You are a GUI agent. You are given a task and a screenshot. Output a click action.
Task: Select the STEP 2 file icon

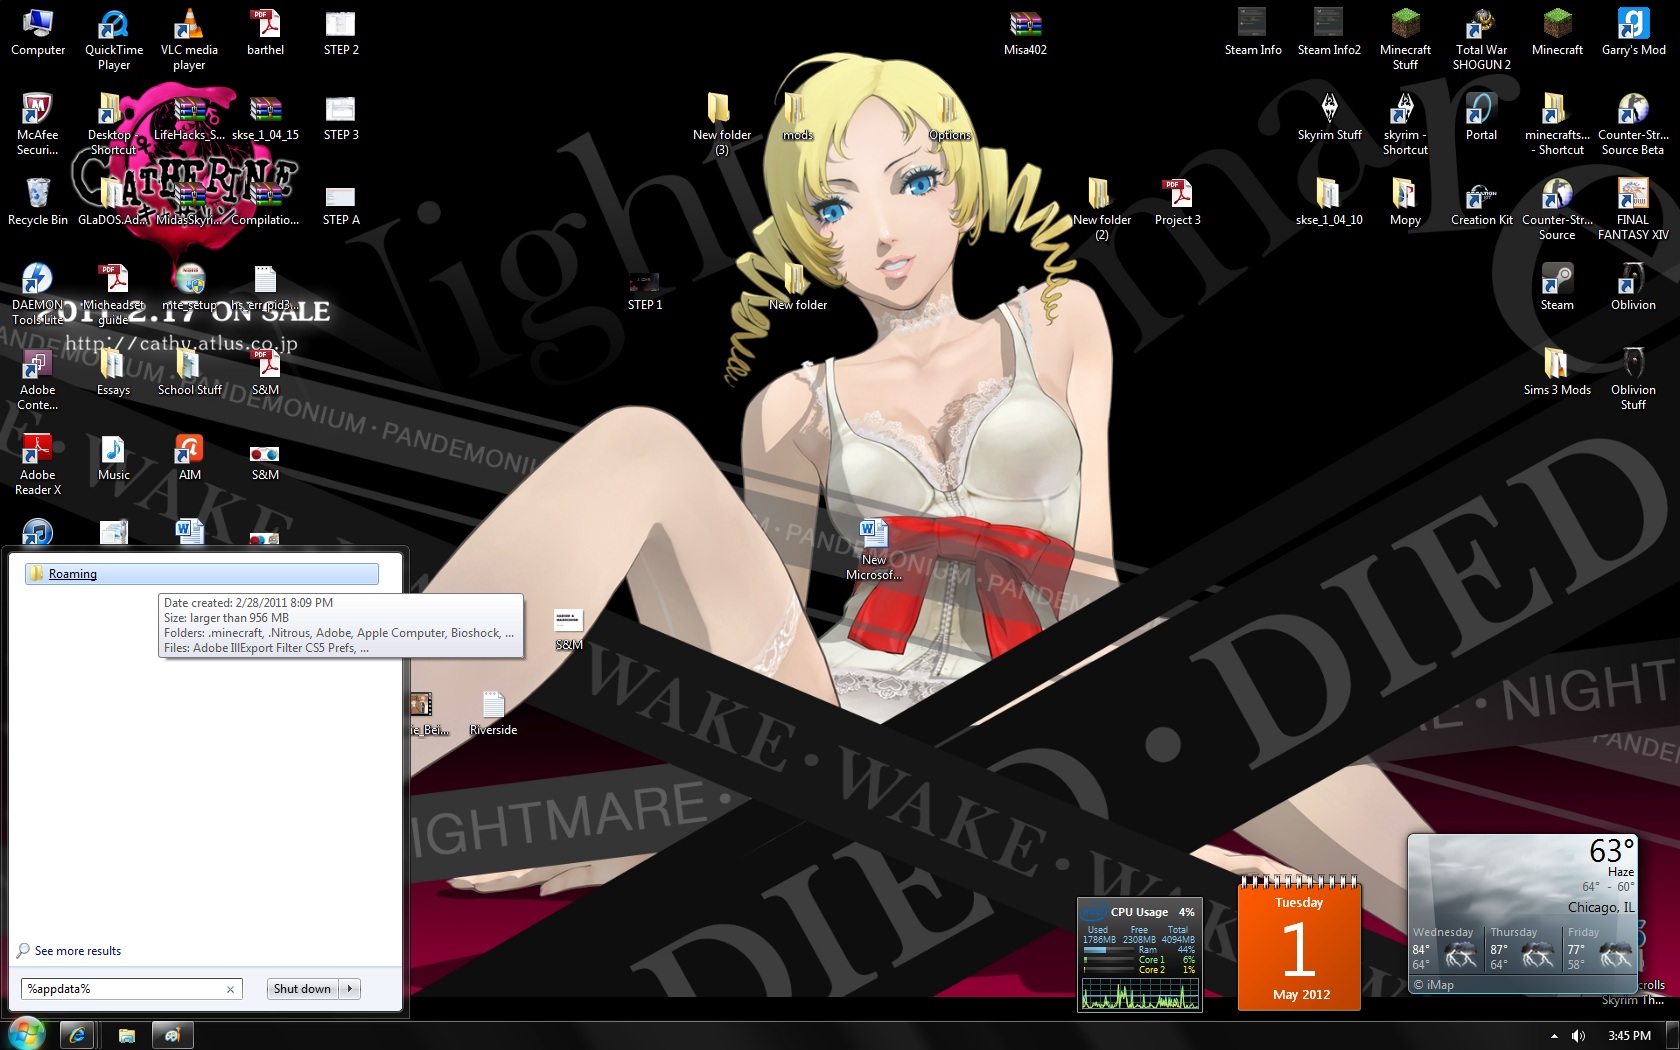pyautogui.click(x=341, y=32)
